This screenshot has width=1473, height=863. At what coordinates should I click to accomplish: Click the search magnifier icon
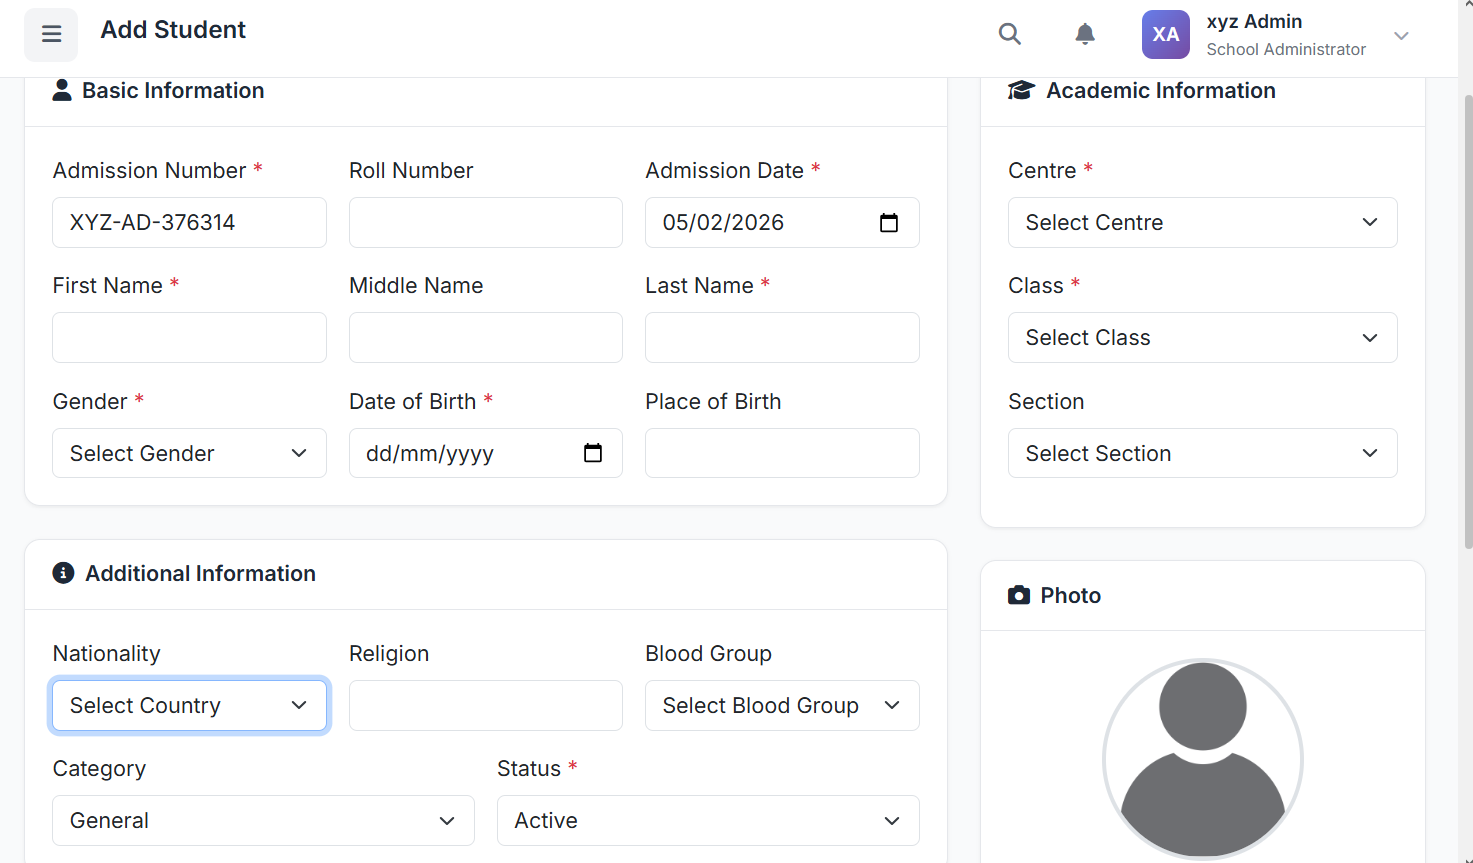click(x=1010, y=35)
